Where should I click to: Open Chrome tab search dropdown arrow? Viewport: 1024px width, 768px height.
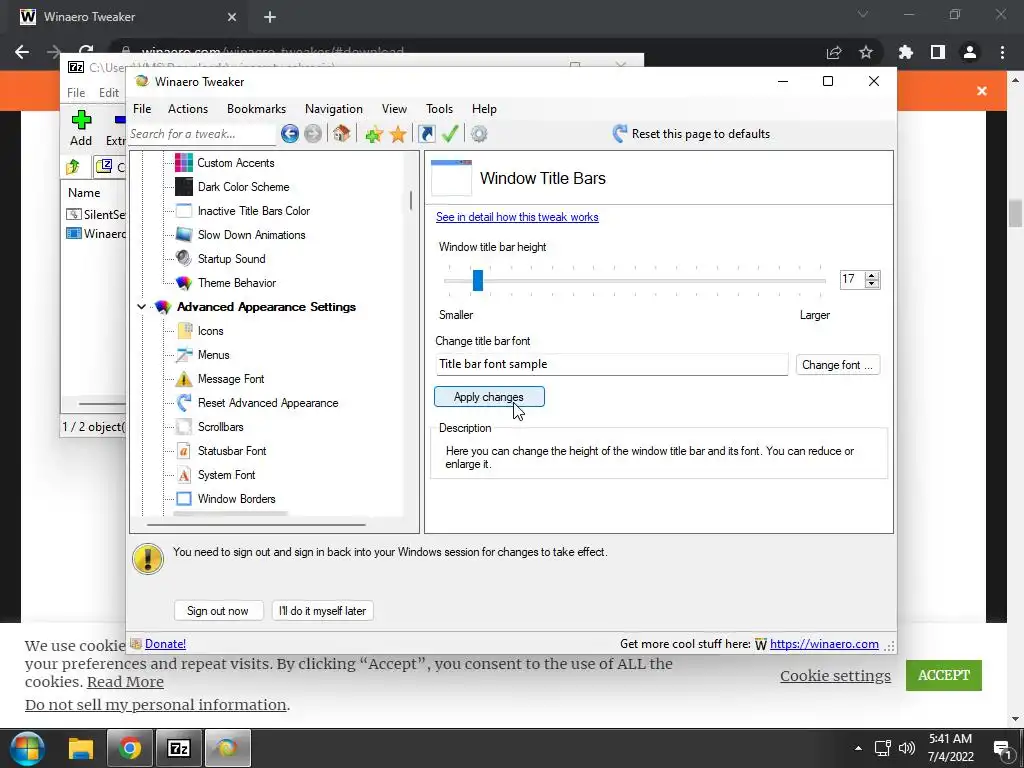click(863, 14)
